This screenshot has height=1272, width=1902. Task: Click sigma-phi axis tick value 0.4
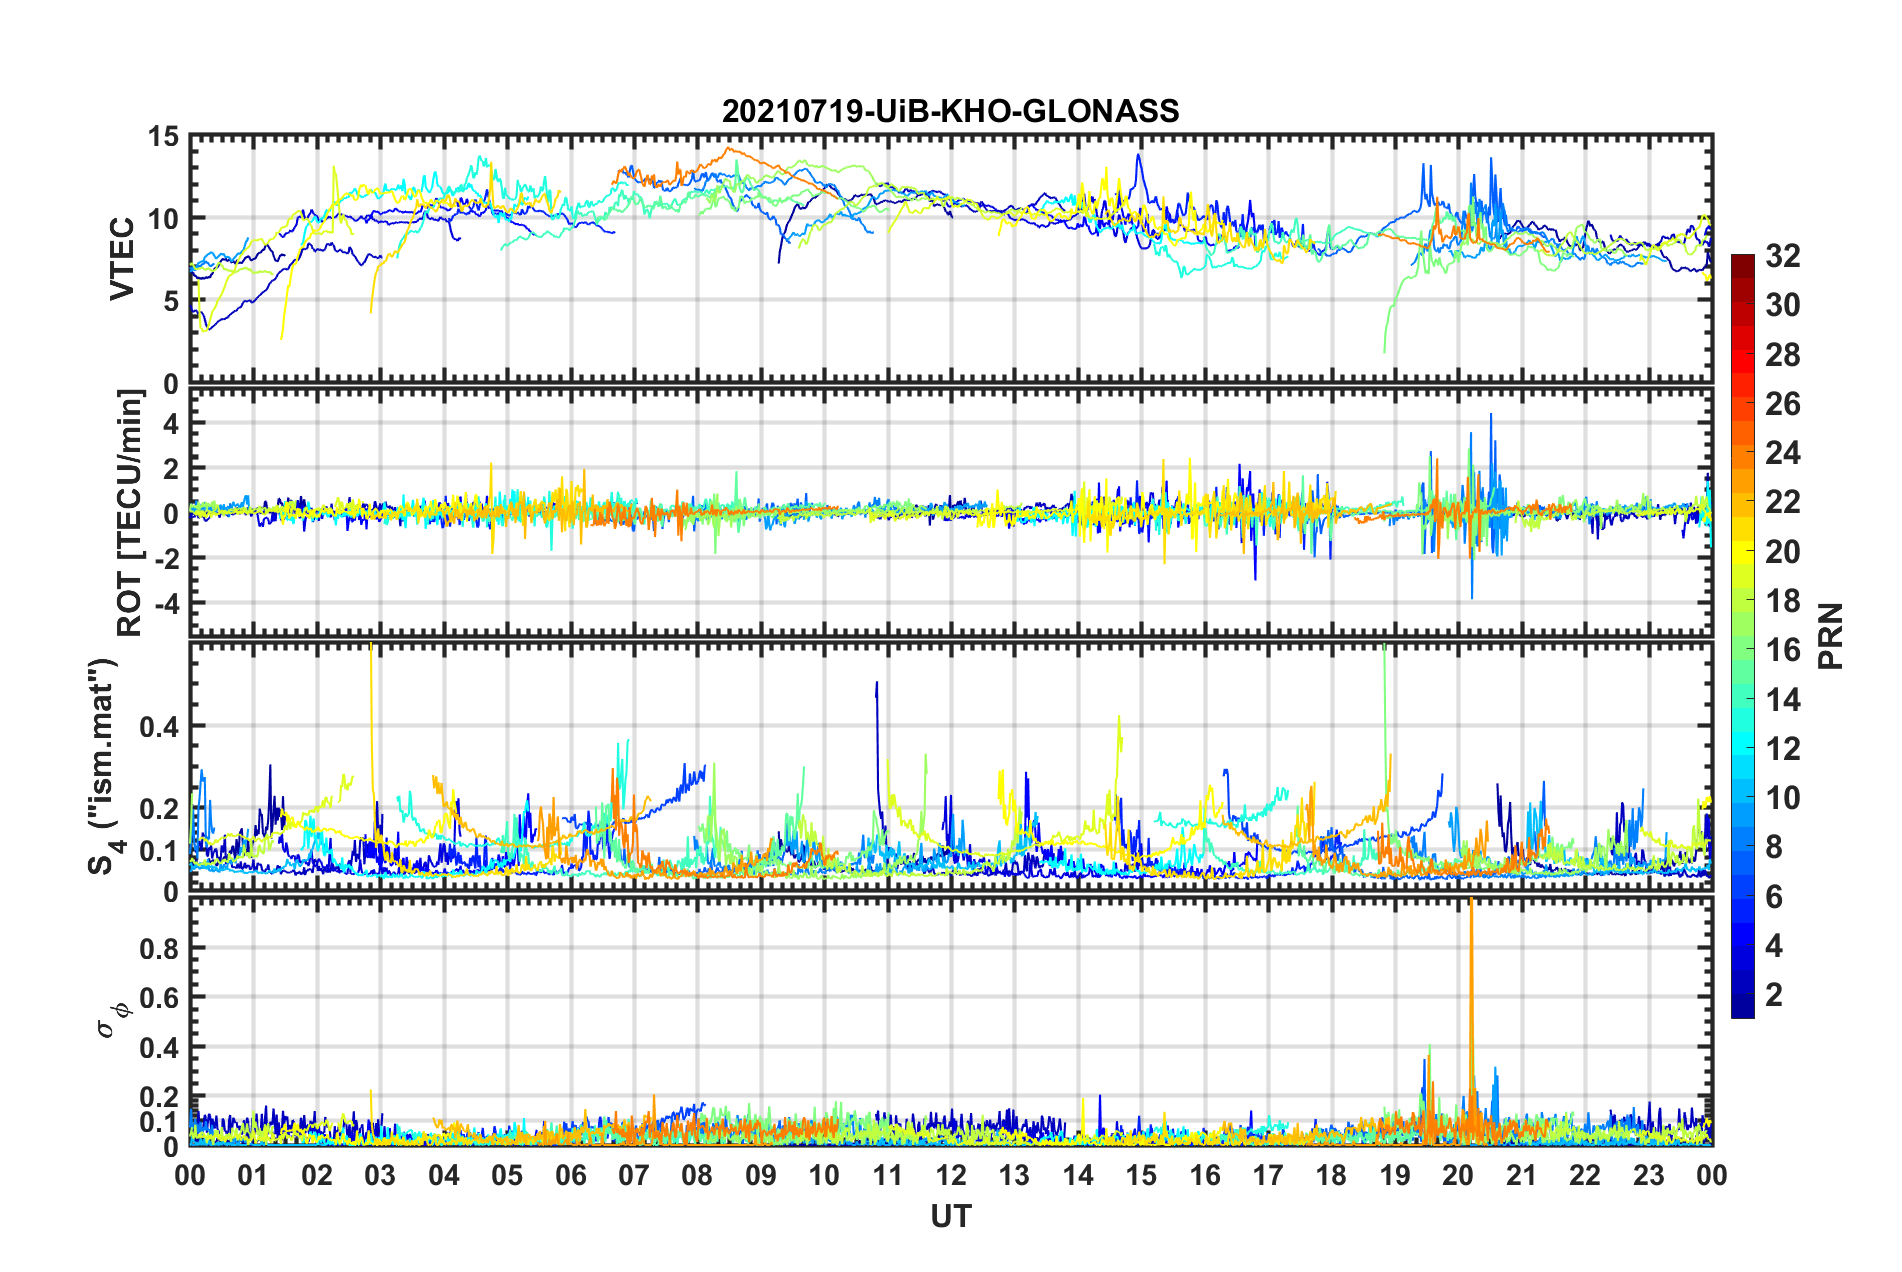coord(159,1047)
